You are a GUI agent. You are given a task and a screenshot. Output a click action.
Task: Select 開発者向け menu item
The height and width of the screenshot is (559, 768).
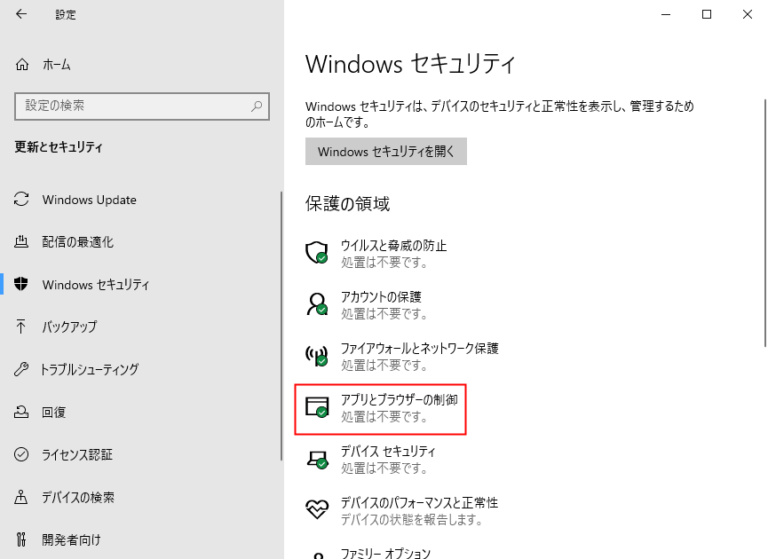(72, 540)
